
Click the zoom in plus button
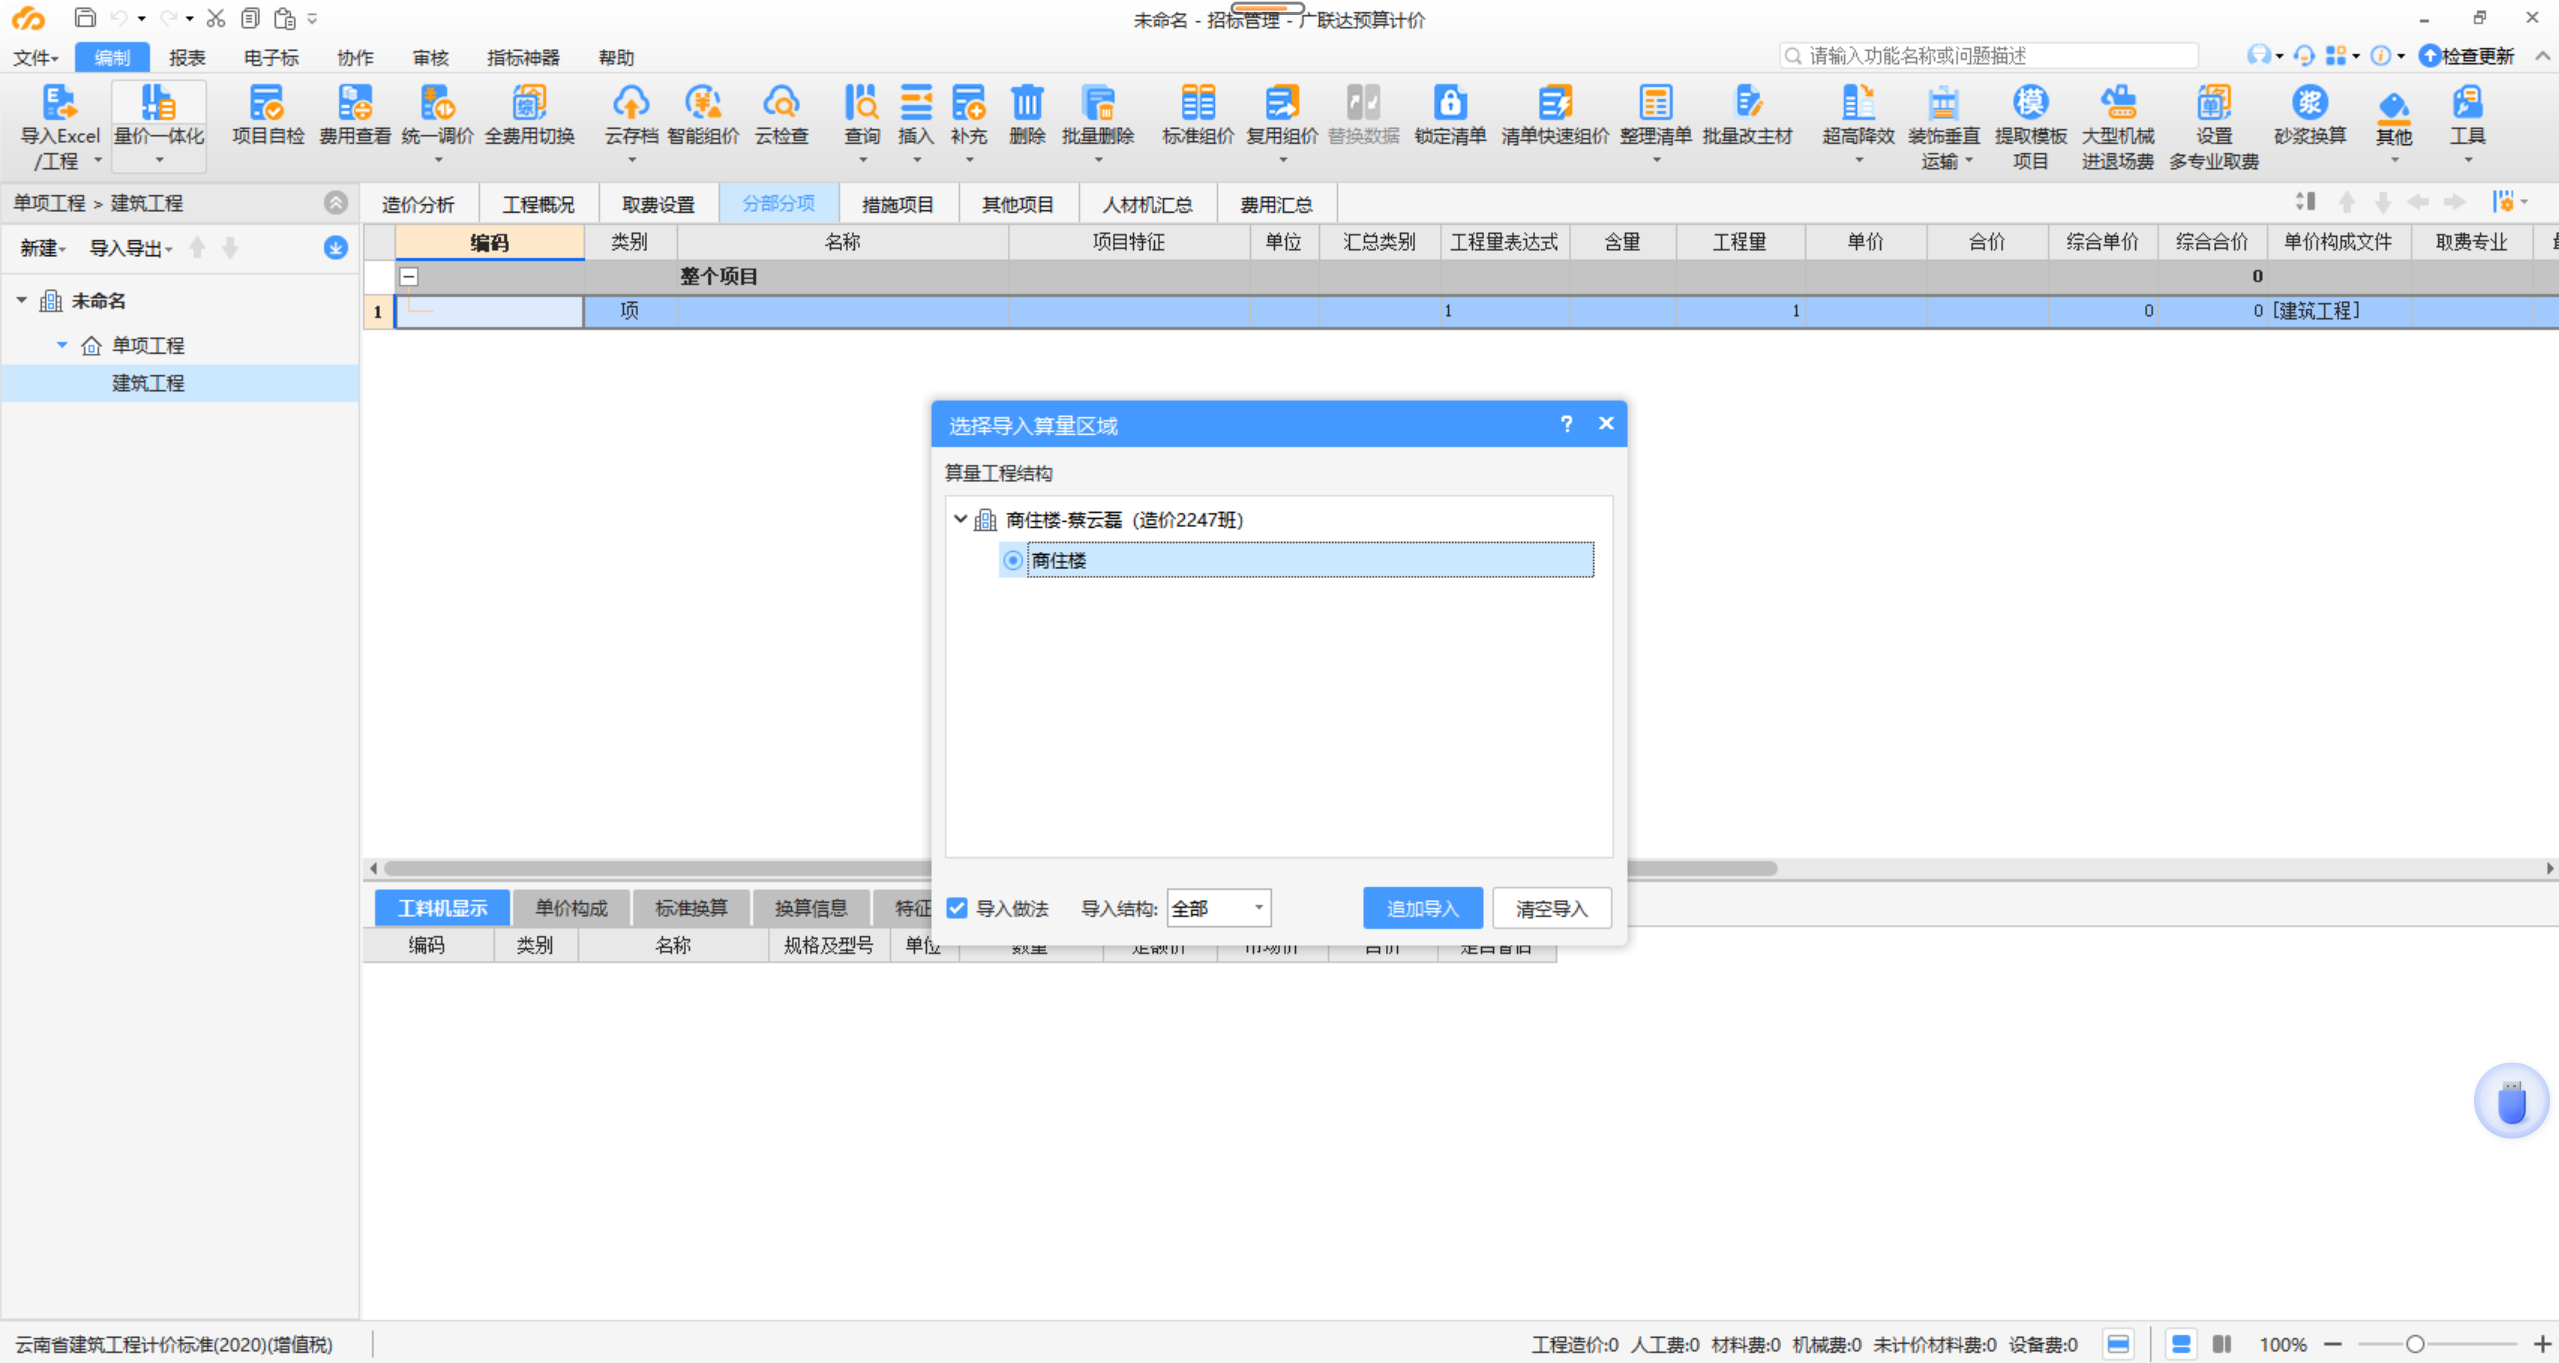(2541, 1344)
